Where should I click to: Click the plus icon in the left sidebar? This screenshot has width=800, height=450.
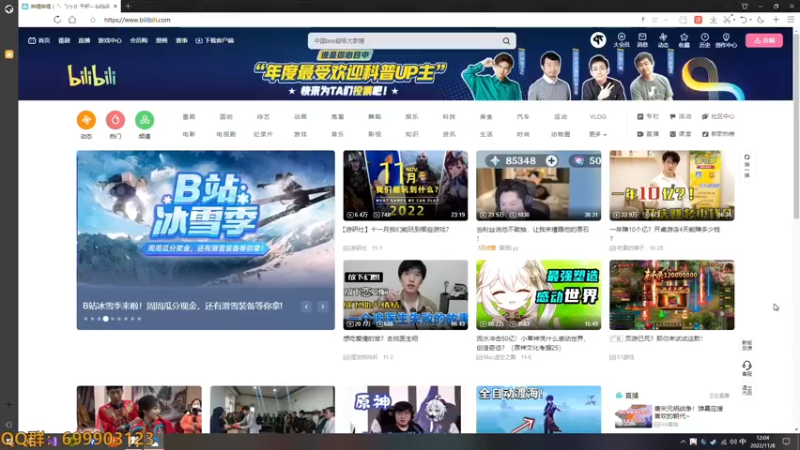pyautogui.click(x=9, y=405)
